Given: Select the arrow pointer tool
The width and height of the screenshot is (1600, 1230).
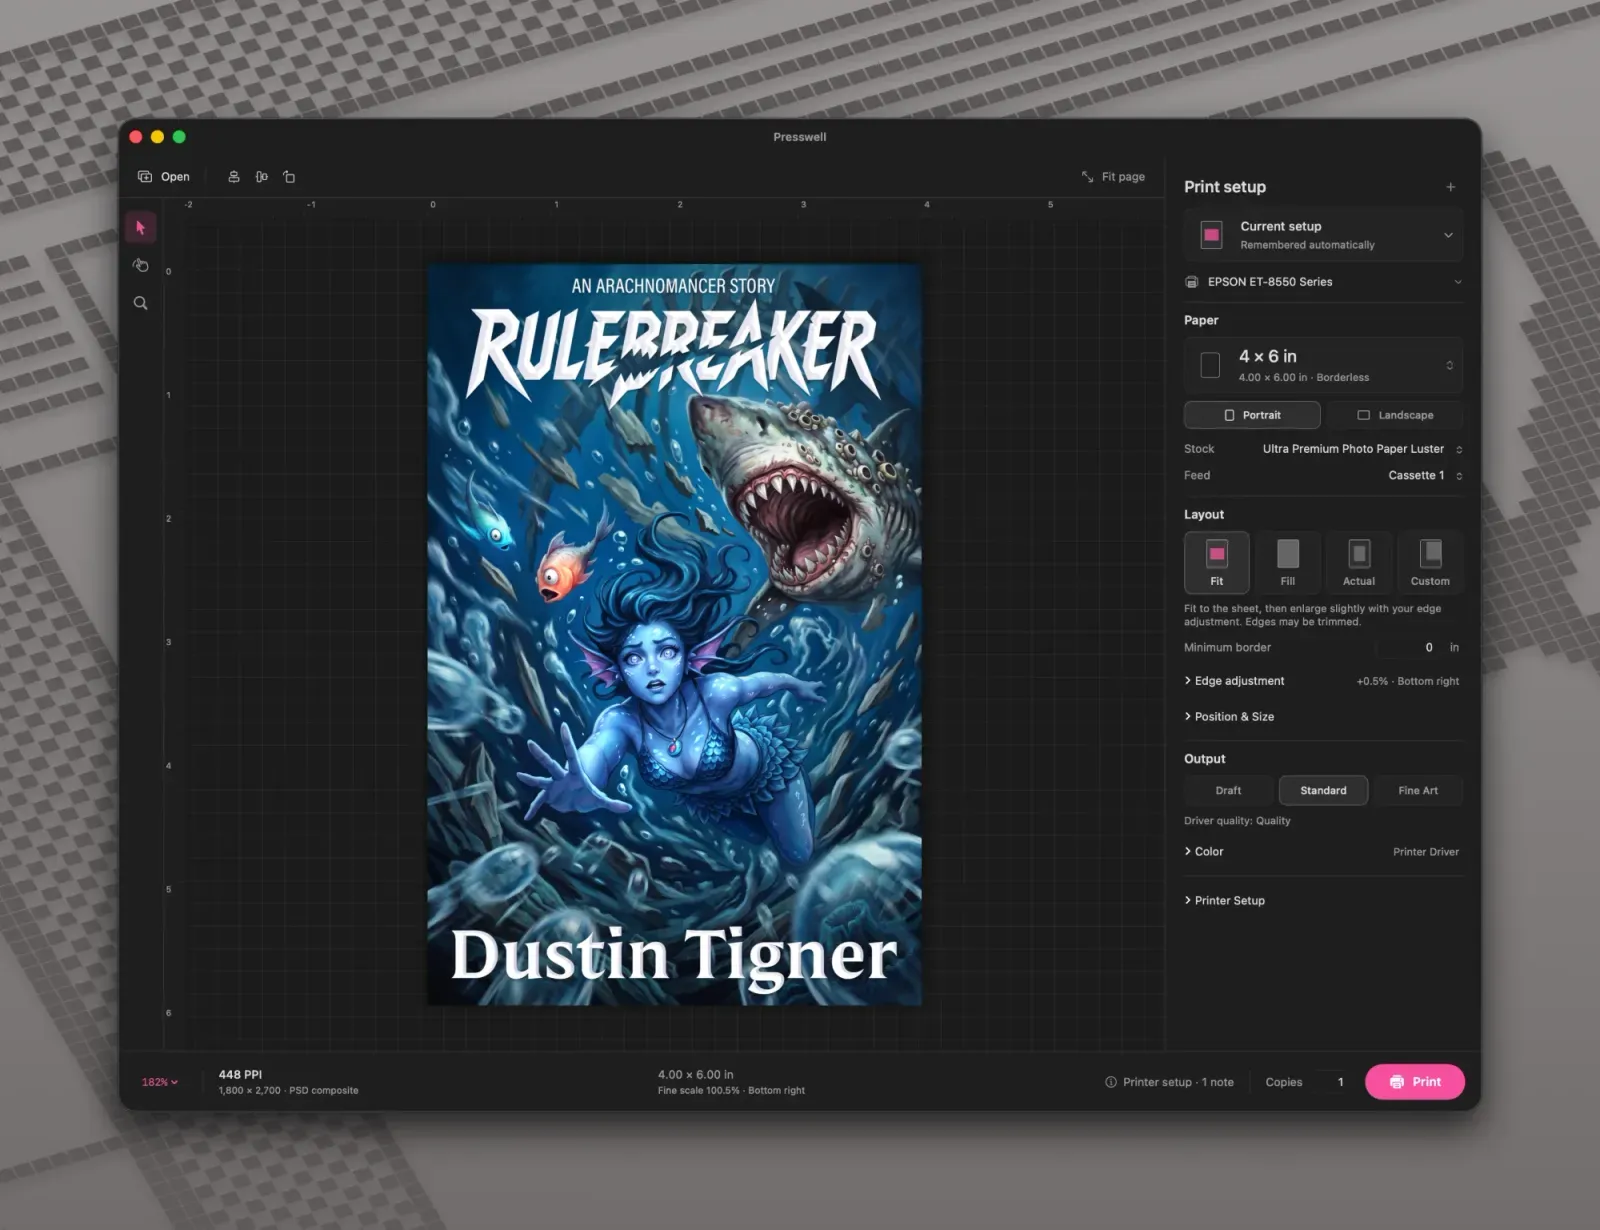Looking at the screenshot, I should 140,228.
